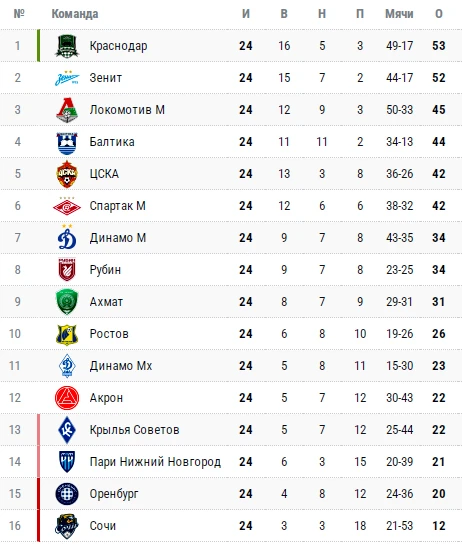
Task: Click the Оренбург team name
Action: 114,494
